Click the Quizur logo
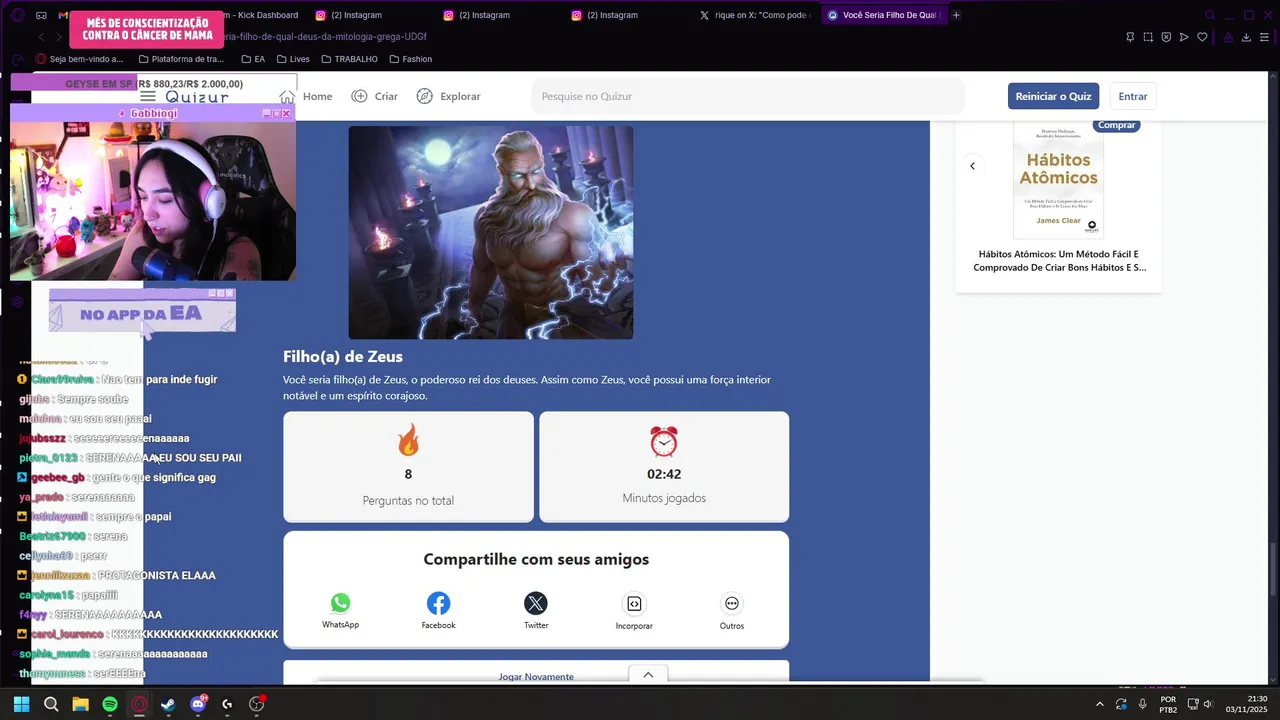 (197, 96)
